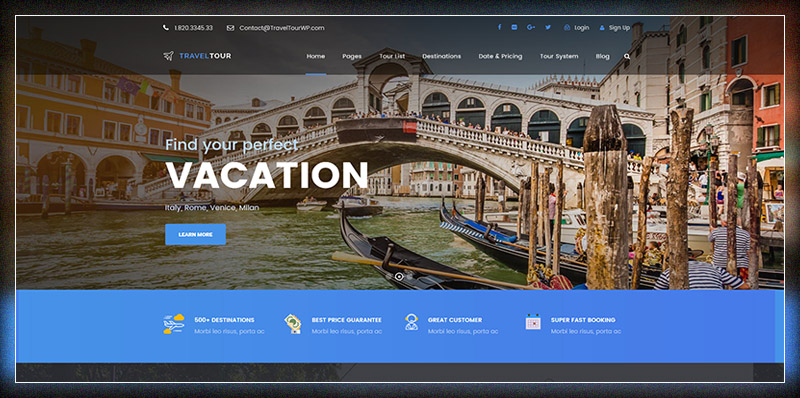Click the envelope icon beside the contact email
800x398 pixels.
(x=230, y=28)
